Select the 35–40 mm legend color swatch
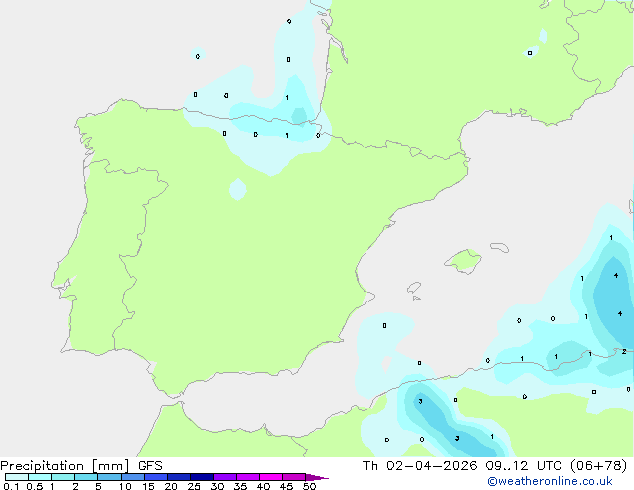 [x=248, y=477]
